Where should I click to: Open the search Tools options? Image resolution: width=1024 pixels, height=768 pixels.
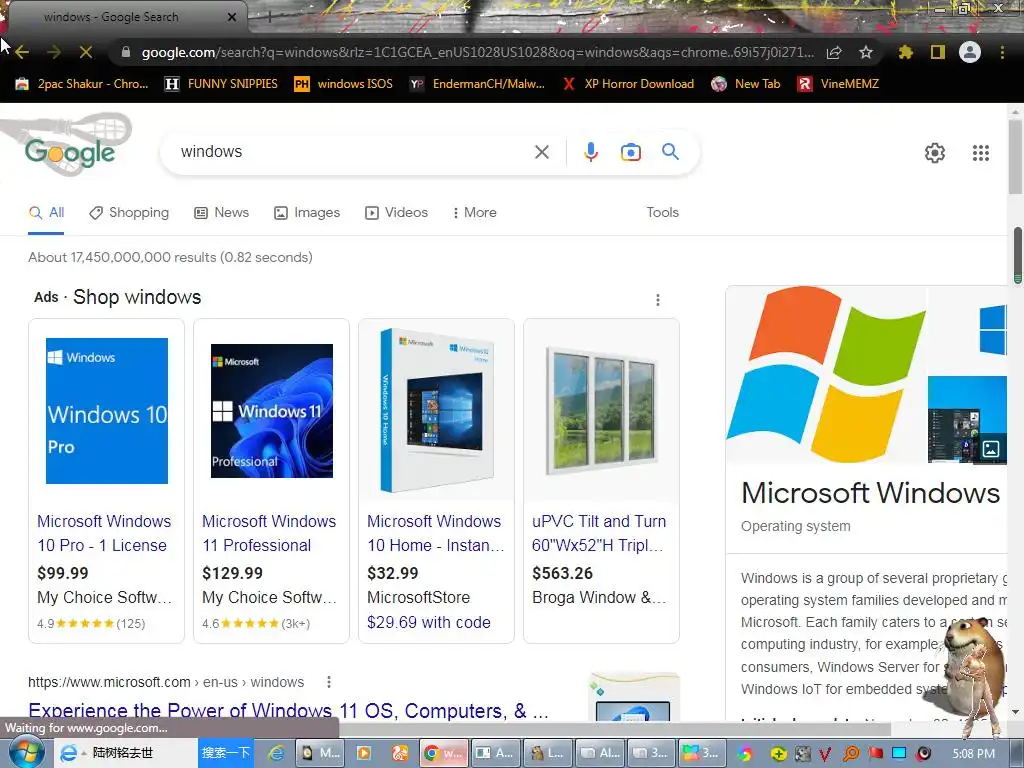(662, 213)
